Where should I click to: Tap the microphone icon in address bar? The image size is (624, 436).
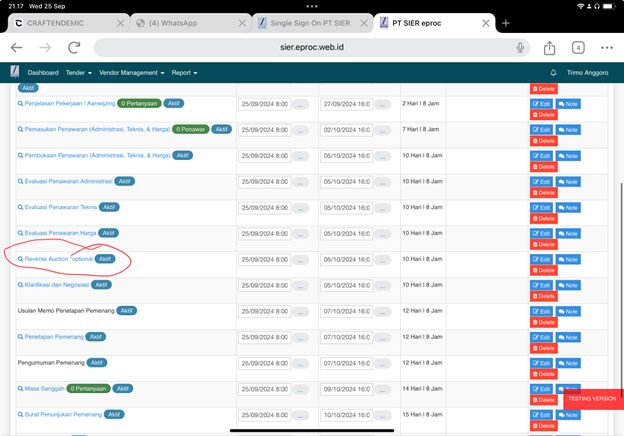coord(521,47)
